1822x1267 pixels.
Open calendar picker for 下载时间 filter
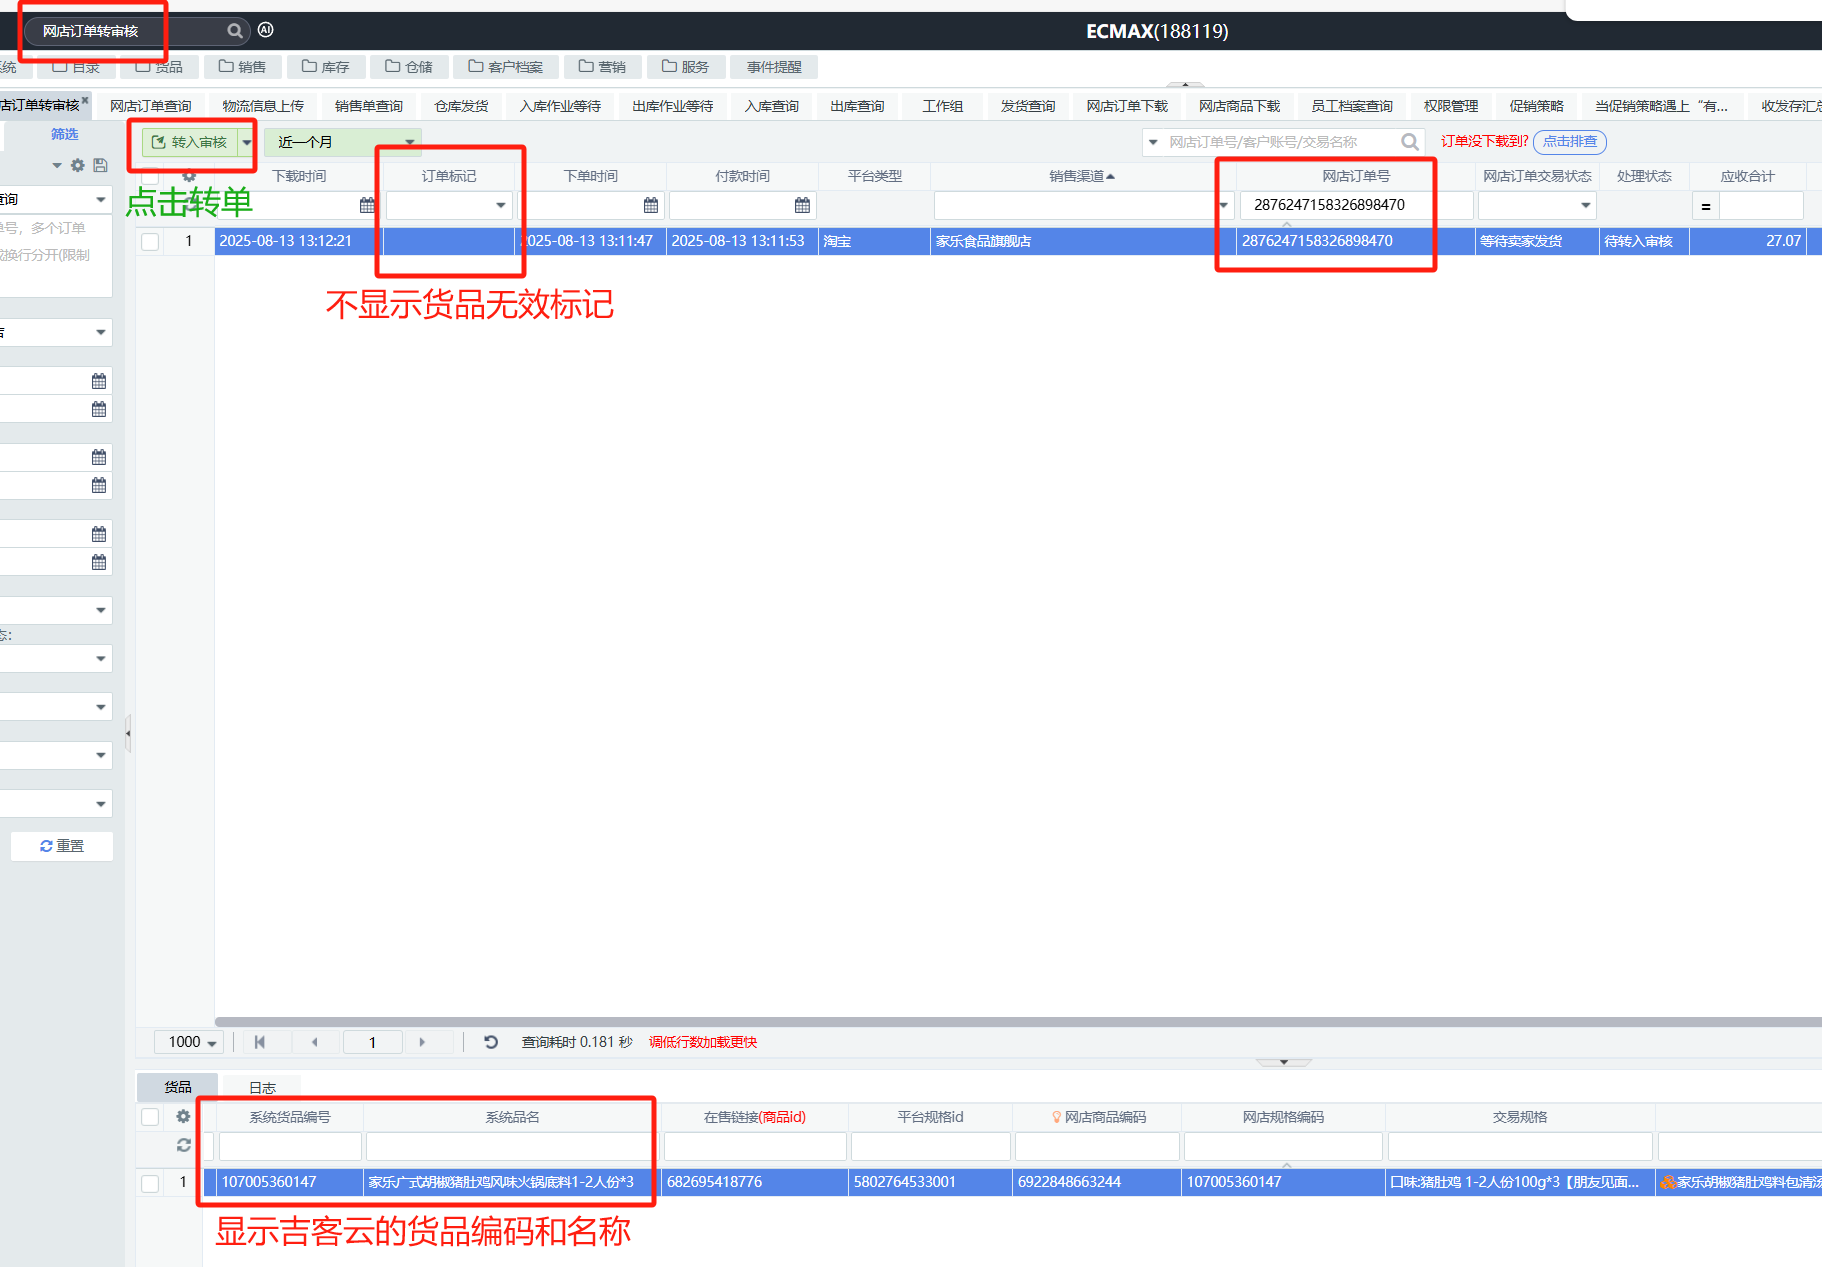[367, 205]
